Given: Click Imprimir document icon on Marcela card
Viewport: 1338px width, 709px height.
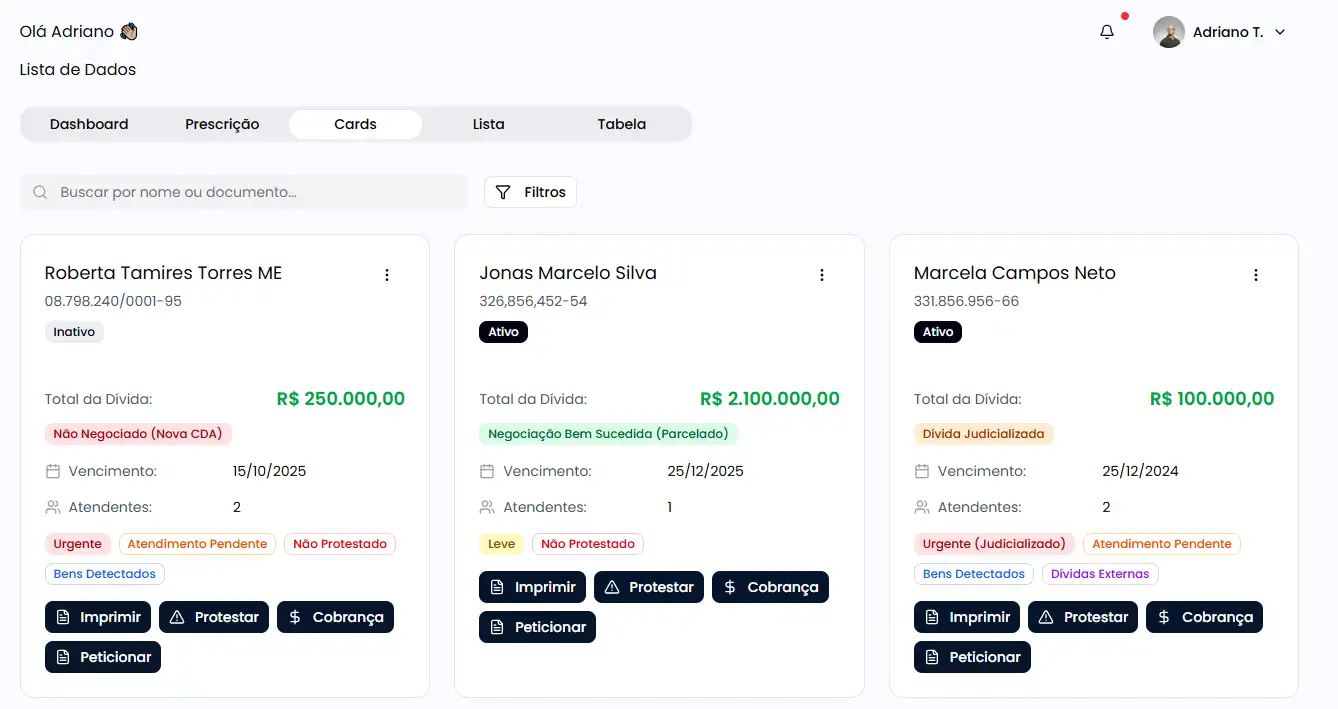Looking at the screenshot, I should pyautogui.click(x=932, y=617).
